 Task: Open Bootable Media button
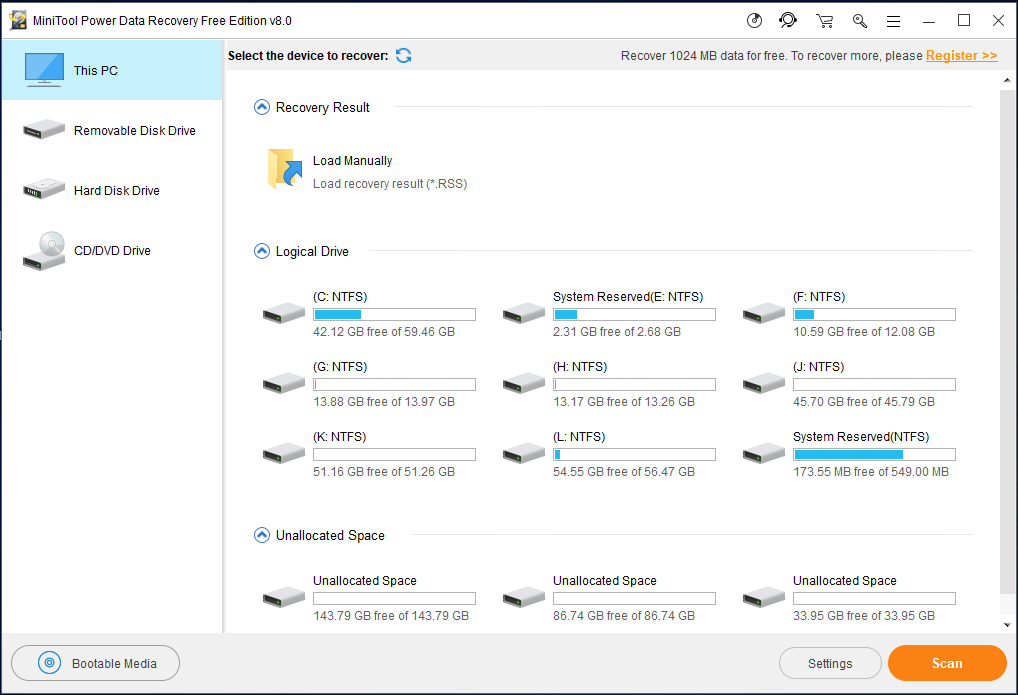click(x=95, y=663)
